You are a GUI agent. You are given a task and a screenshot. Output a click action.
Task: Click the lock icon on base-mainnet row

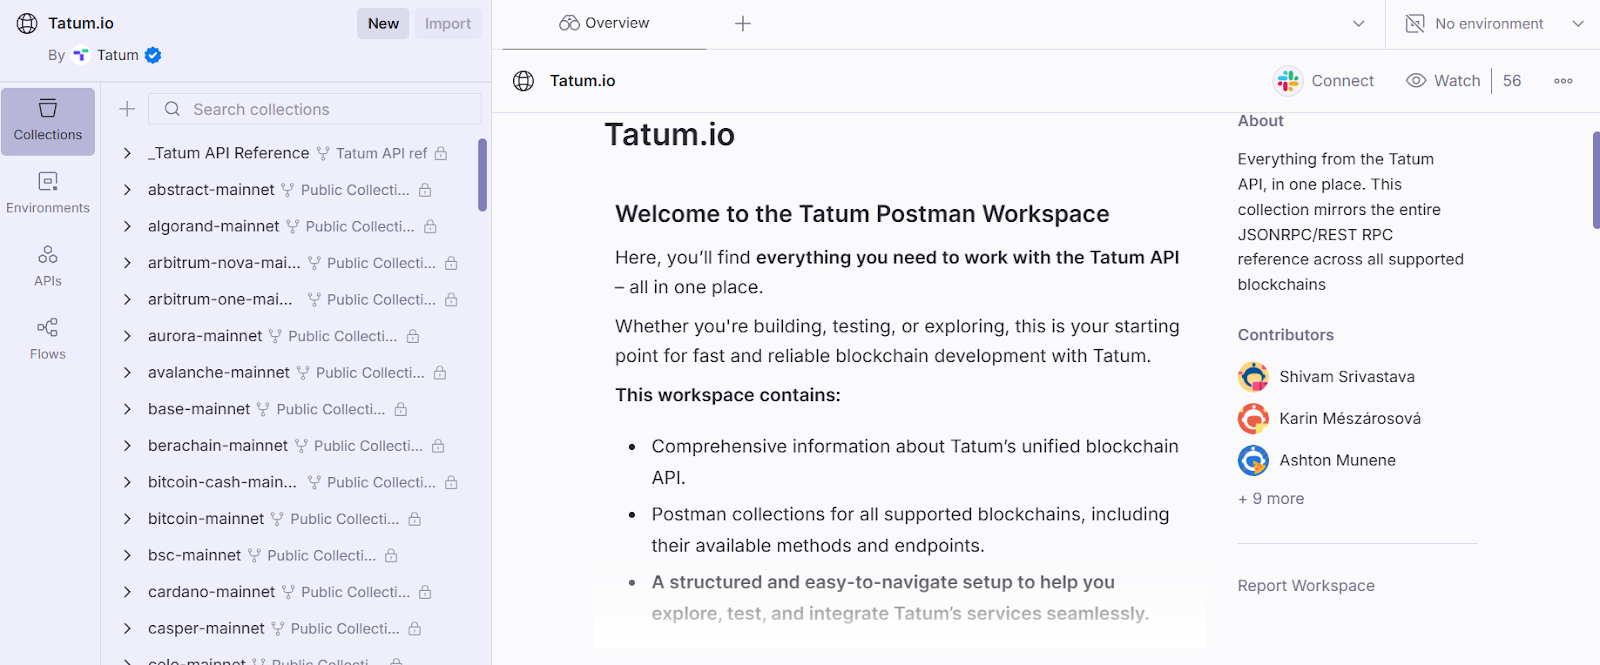tap(401, 409)
